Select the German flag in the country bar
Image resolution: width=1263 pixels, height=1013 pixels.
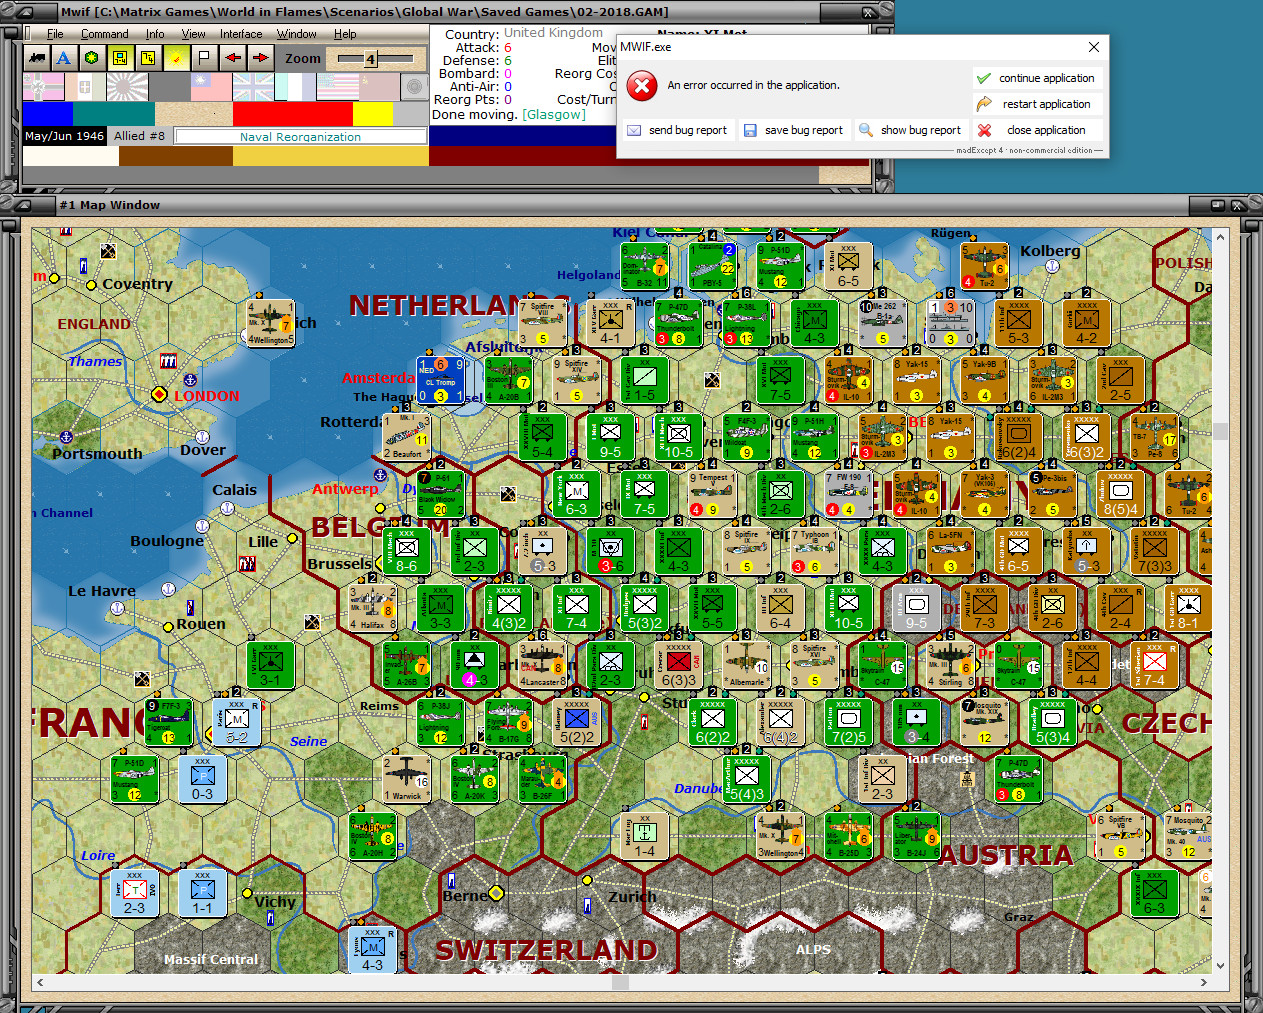click(x=43, y=87)
